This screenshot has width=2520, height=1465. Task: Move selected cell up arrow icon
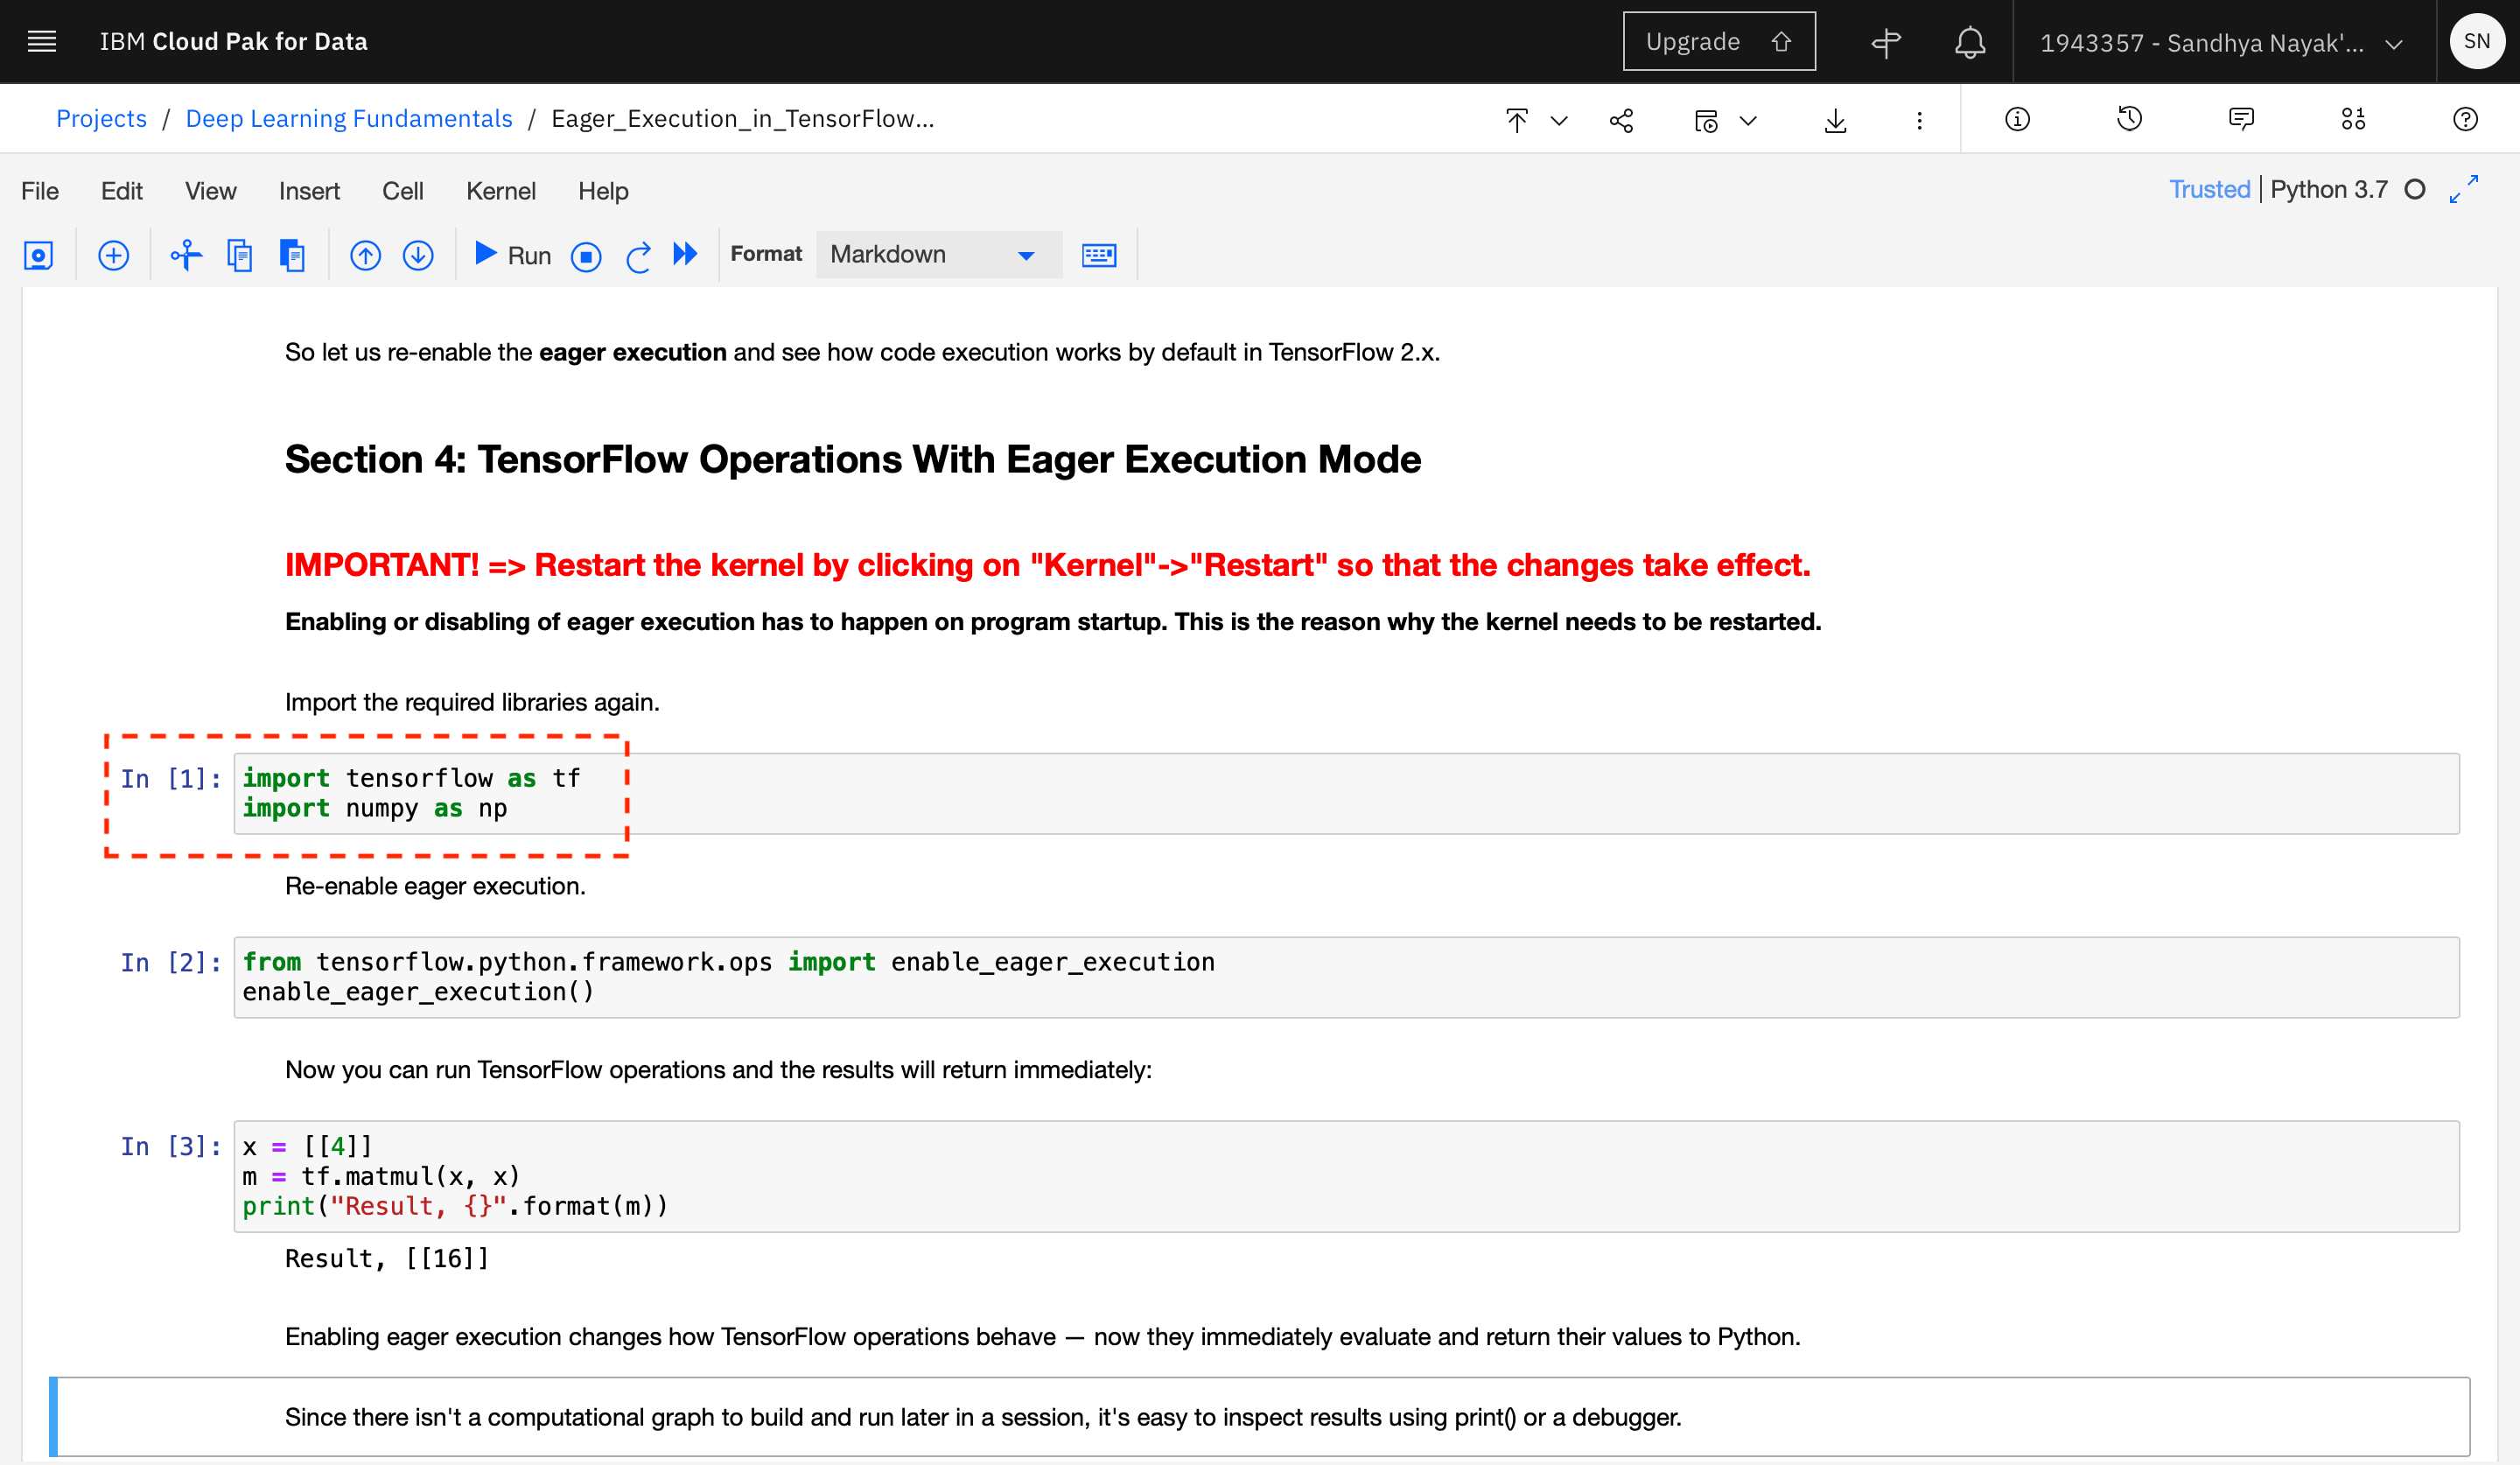(x=365, y=255)
